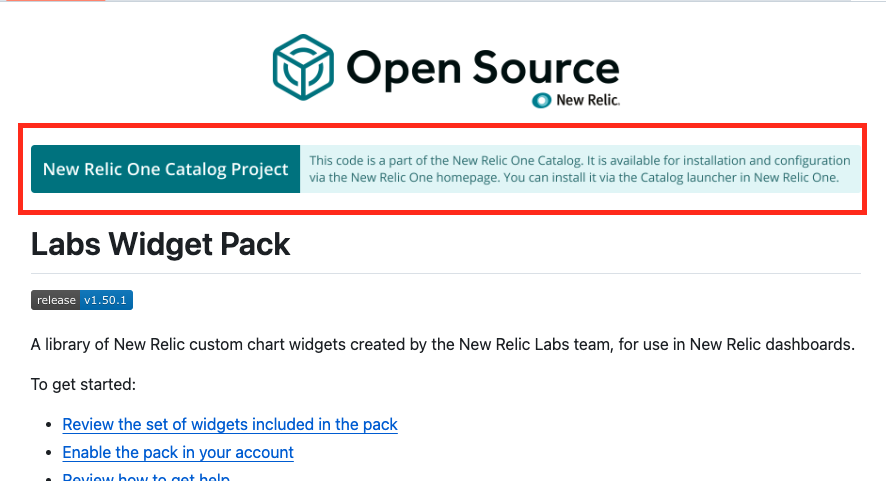
Task: Follow the "Enable the pack in your account" link
Action: (178, 453)
